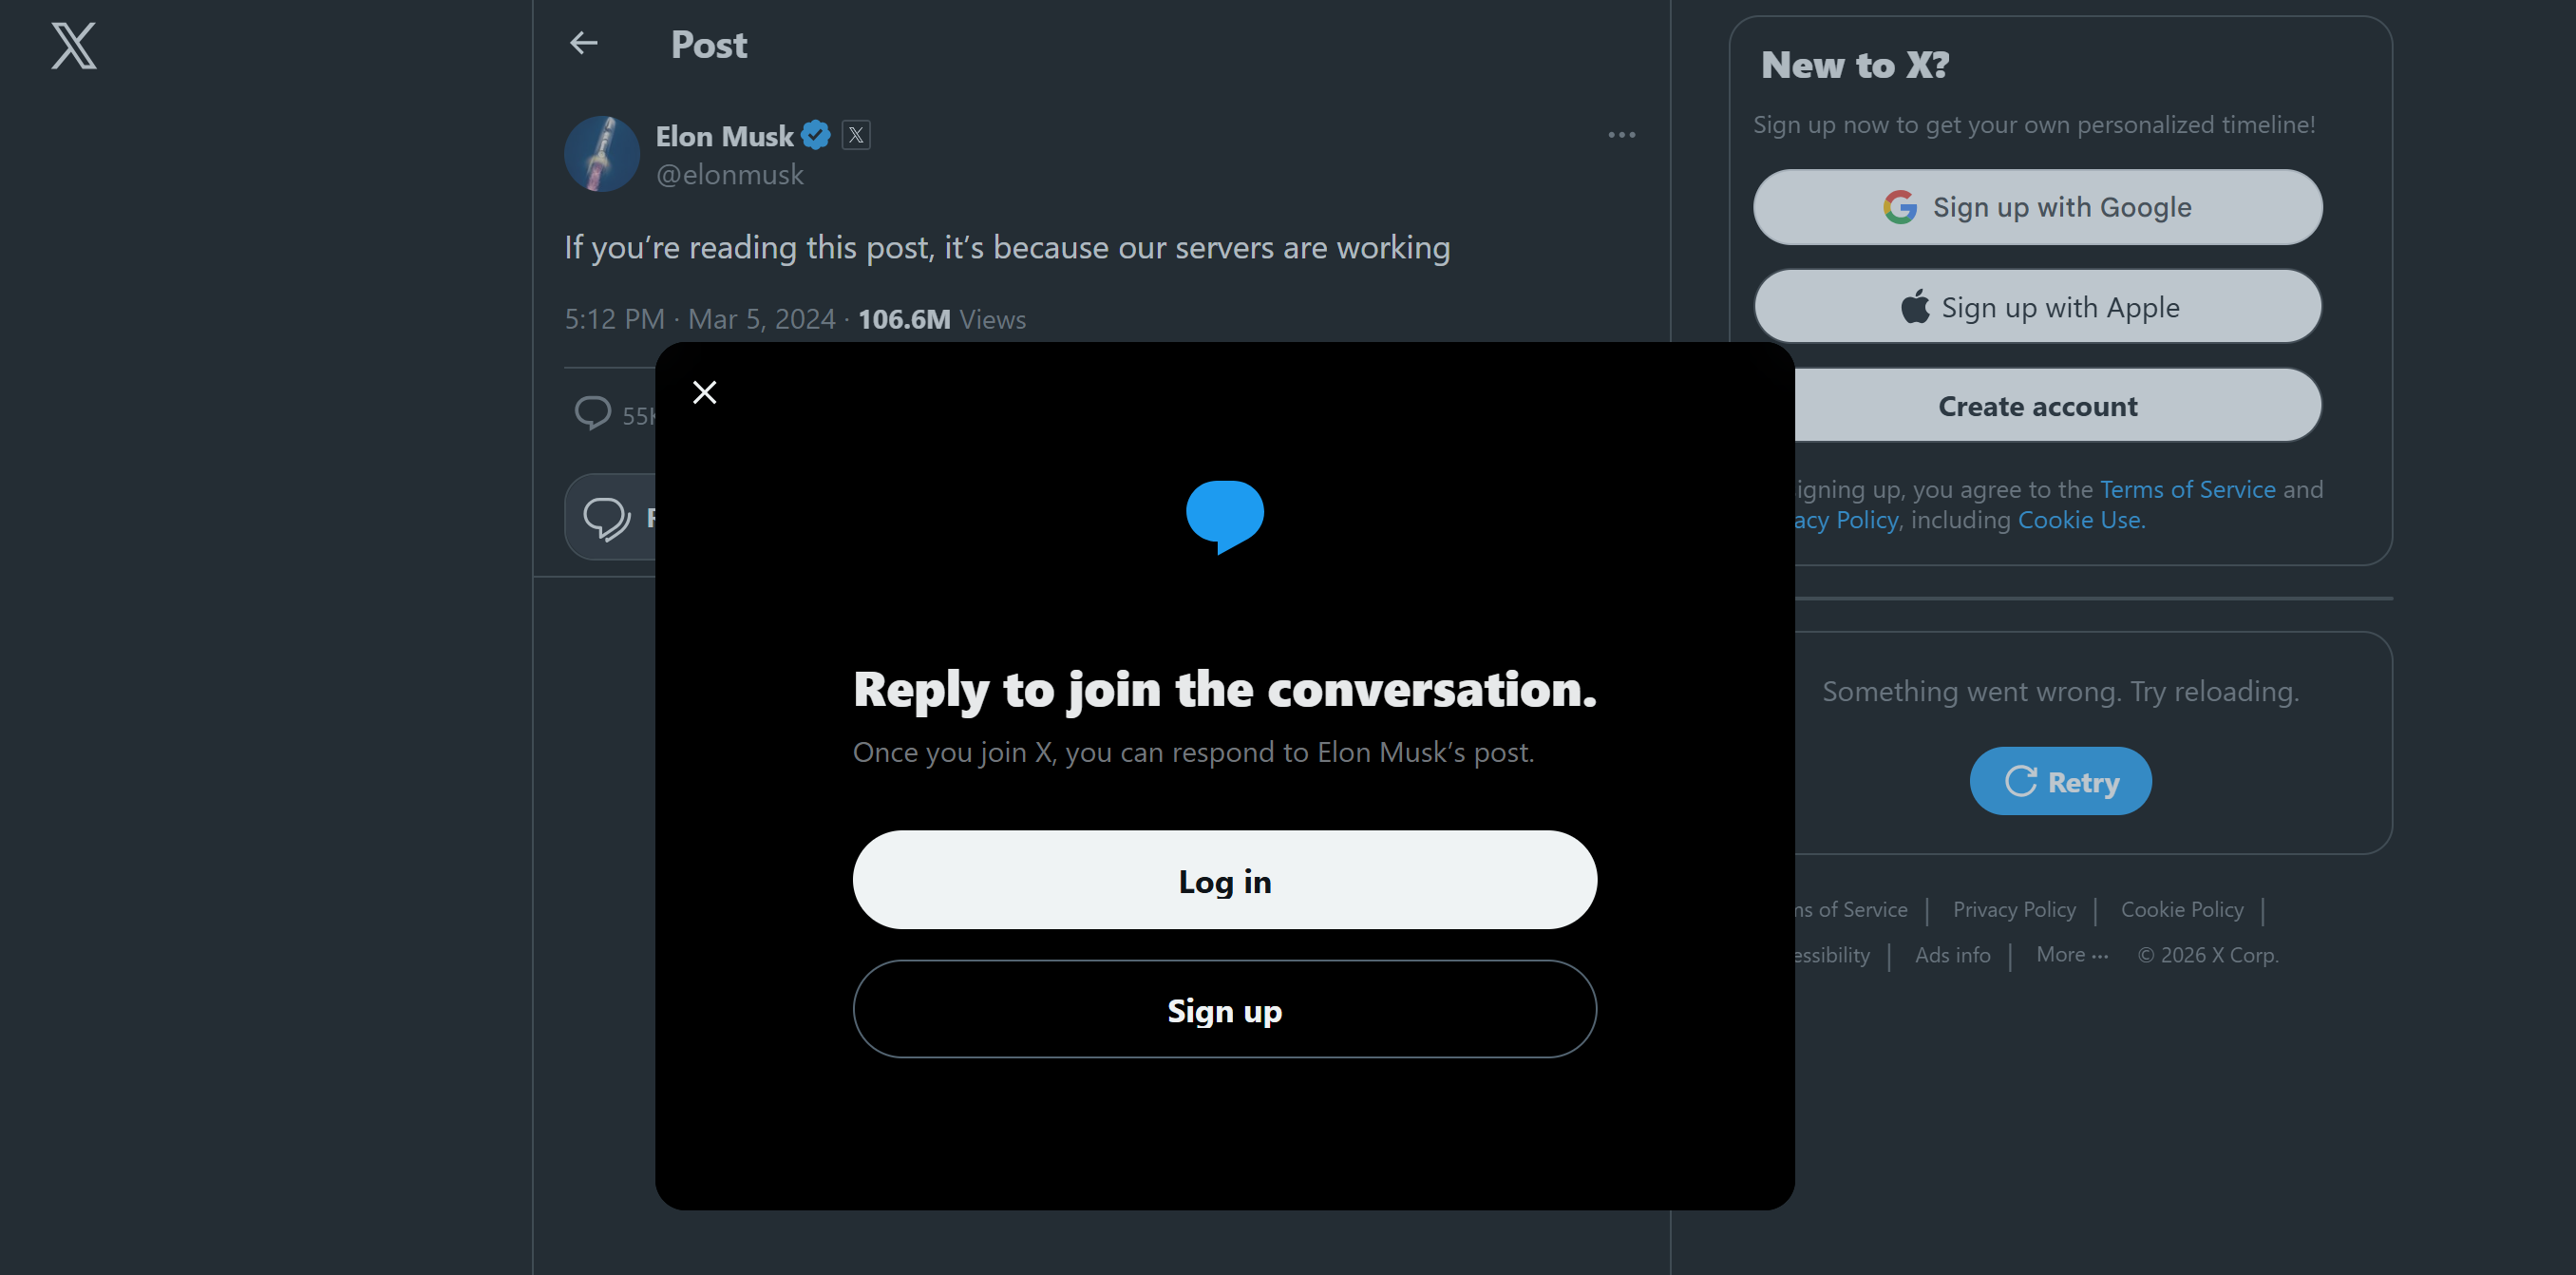Click the X logo in the top left corner
Image resolution: width=2576 pixels, height=1275 pixels.
click(74, 46)
